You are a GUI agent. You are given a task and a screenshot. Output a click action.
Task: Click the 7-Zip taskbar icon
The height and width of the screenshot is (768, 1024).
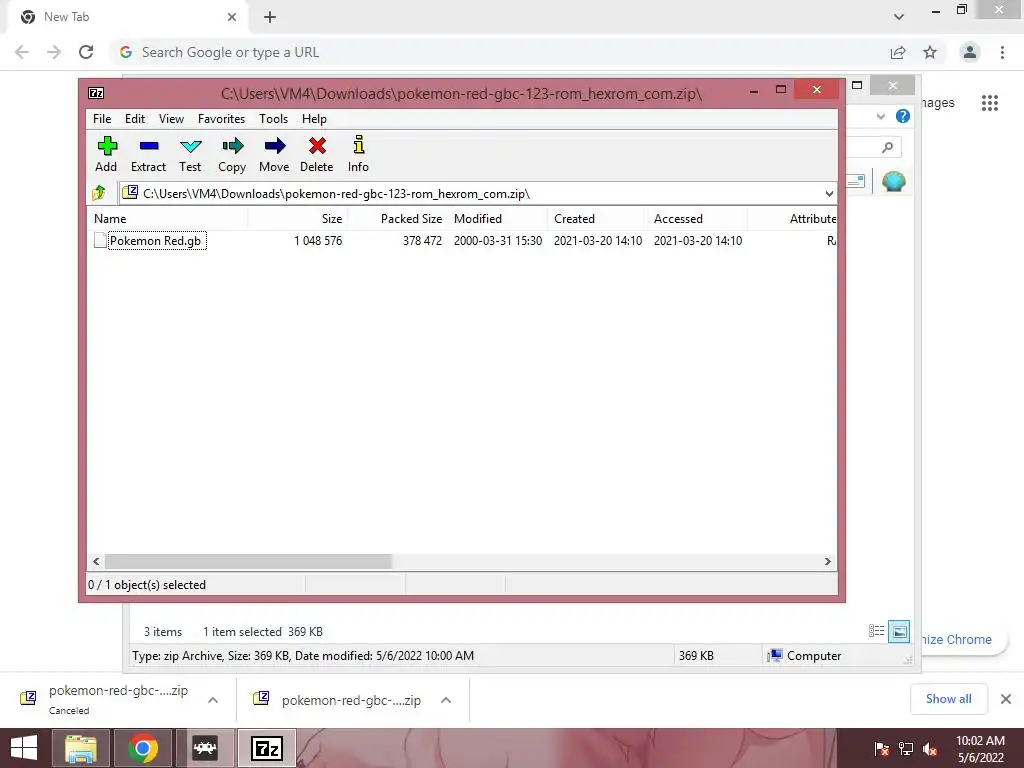pyautogui.click(x=266, y=748)
